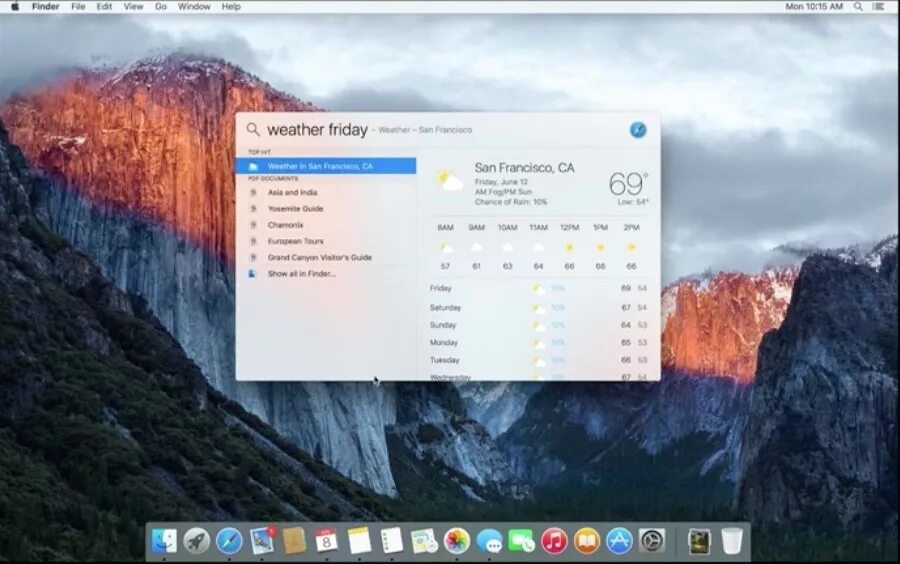
Task: Click the cloud icon under 10AM
Action: (x=507, y=247)
